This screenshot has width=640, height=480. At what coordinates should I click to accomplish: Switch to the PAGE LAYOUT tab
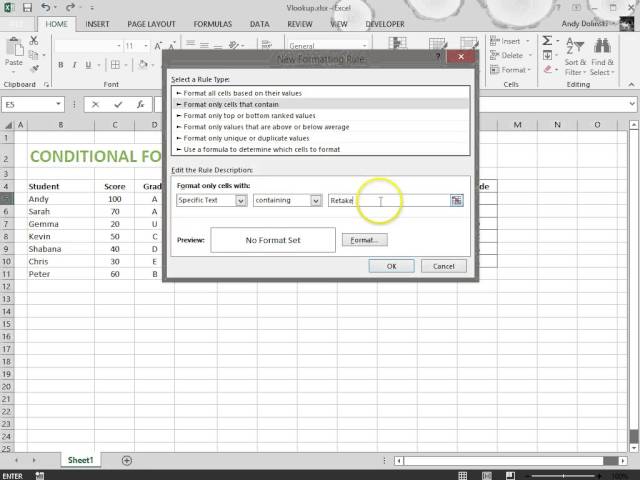151,24
